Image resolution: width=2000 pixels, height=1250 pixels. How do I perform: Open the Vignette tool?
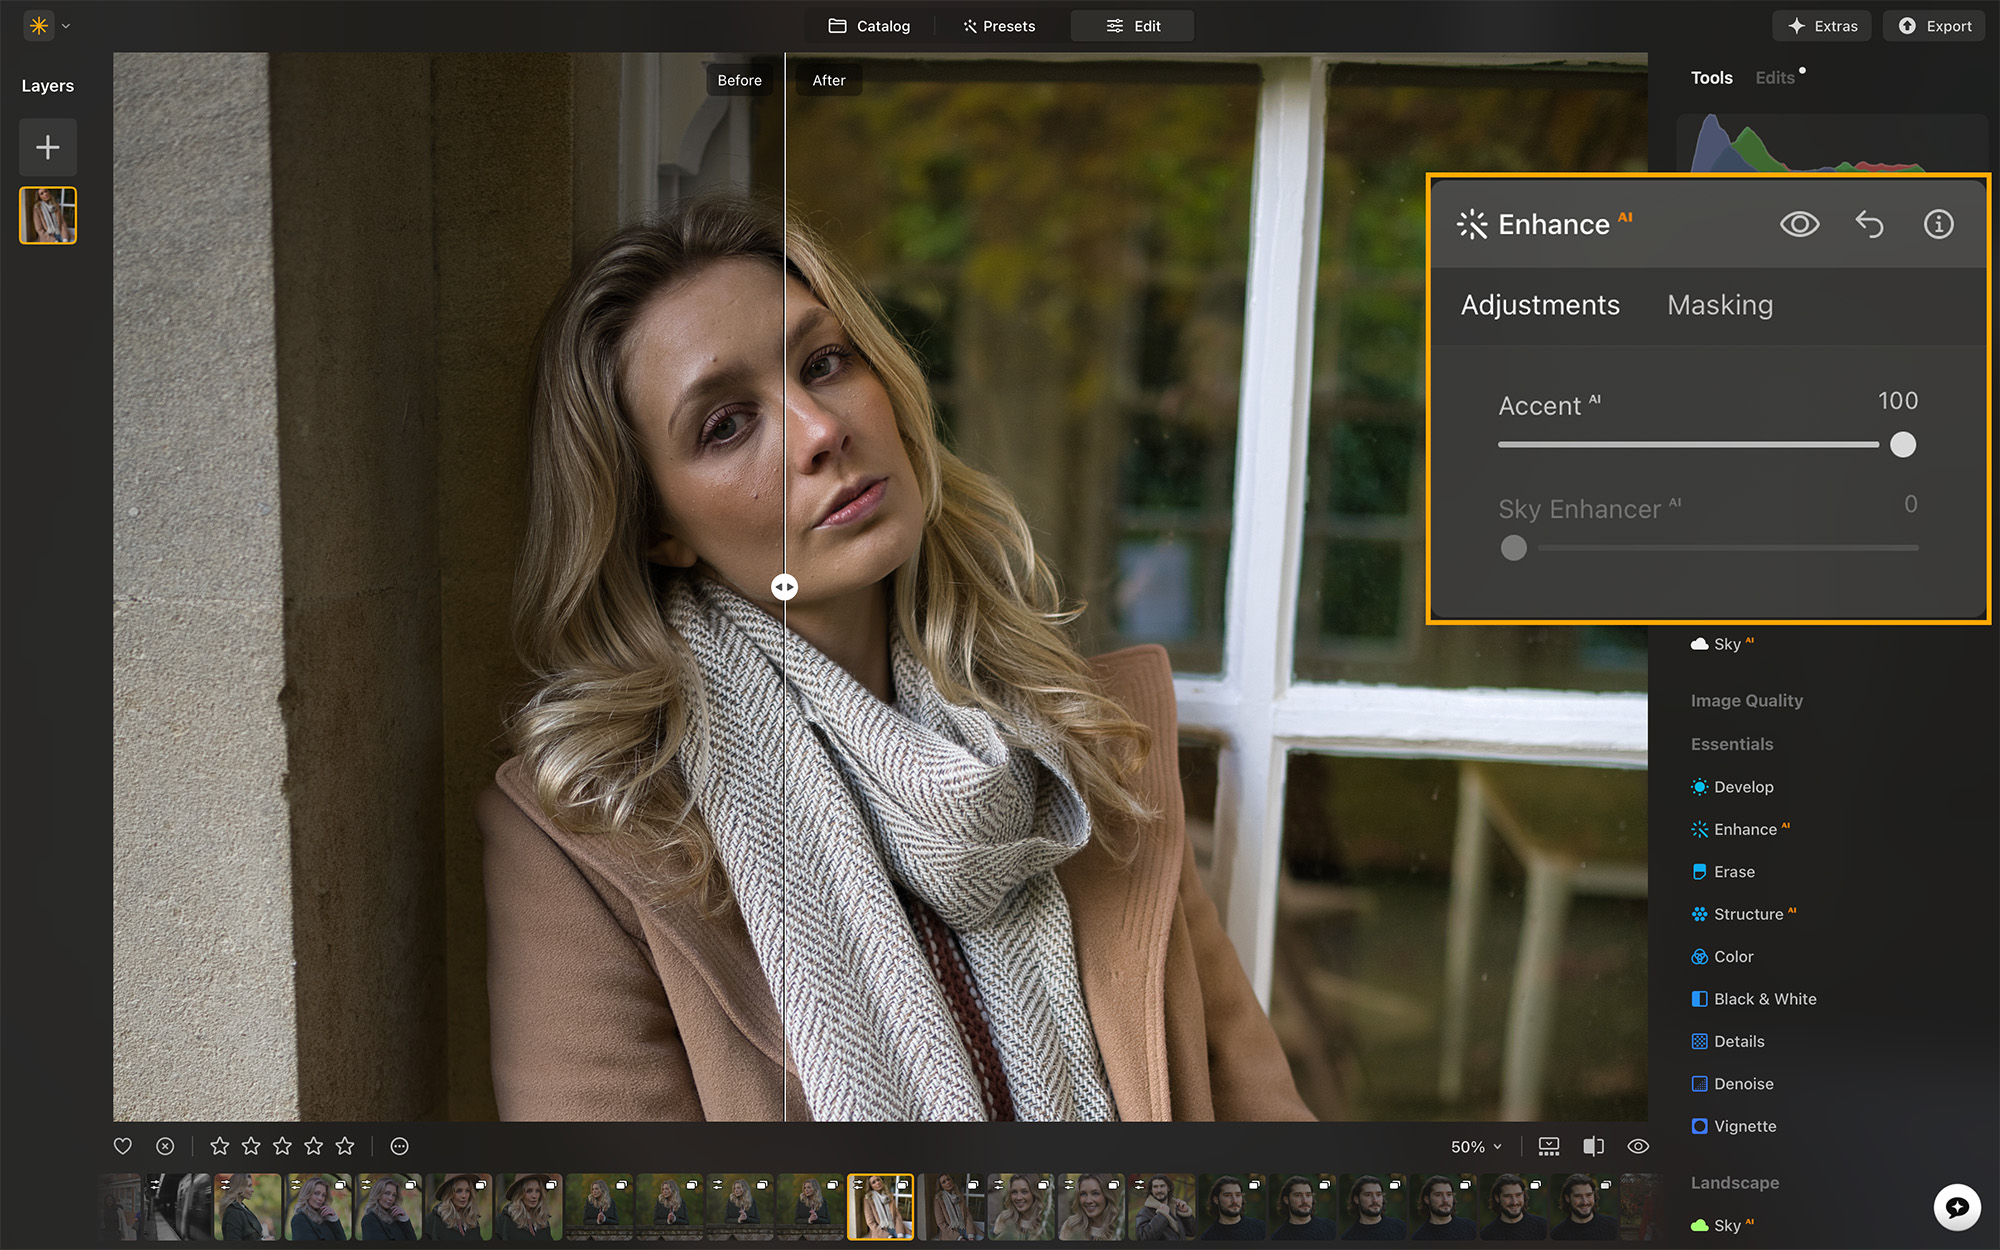point(1734,1126)
